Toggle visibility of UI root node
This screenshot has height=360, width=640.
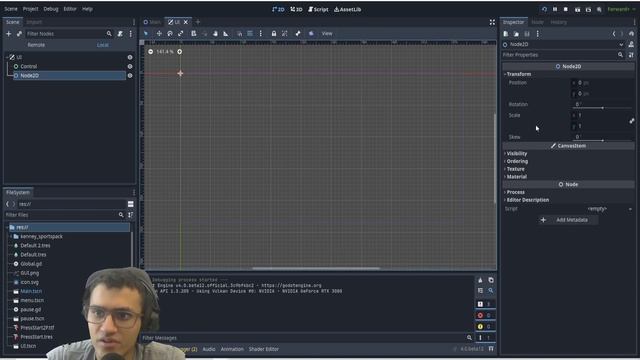pos(130,58)
